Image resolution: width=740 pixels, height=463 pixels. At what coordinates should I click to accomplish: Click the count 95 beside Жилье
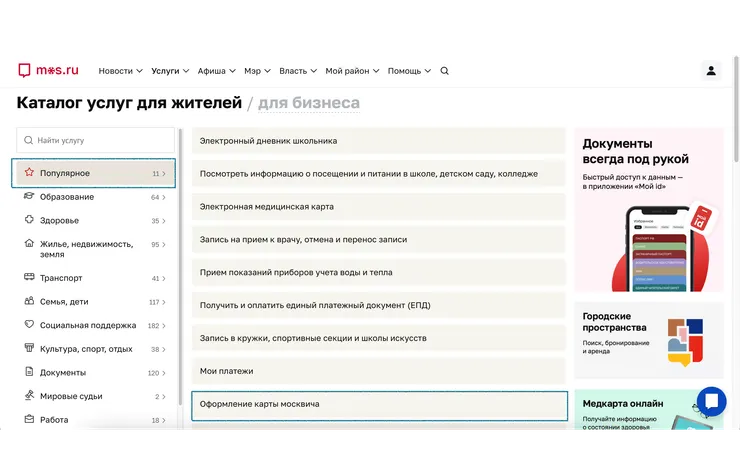point(155,244)
